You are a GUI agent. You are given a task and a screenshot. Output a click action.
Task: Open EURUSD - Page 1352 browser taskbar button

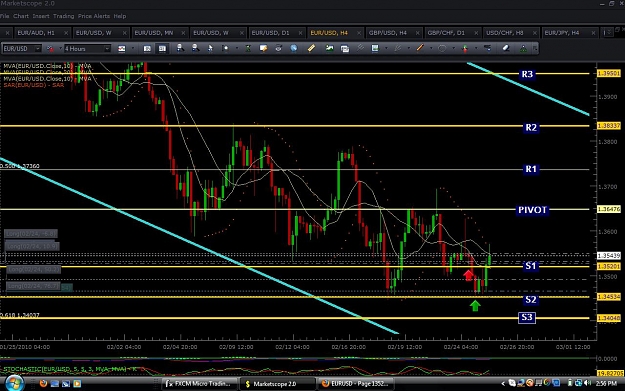[357, 383]
